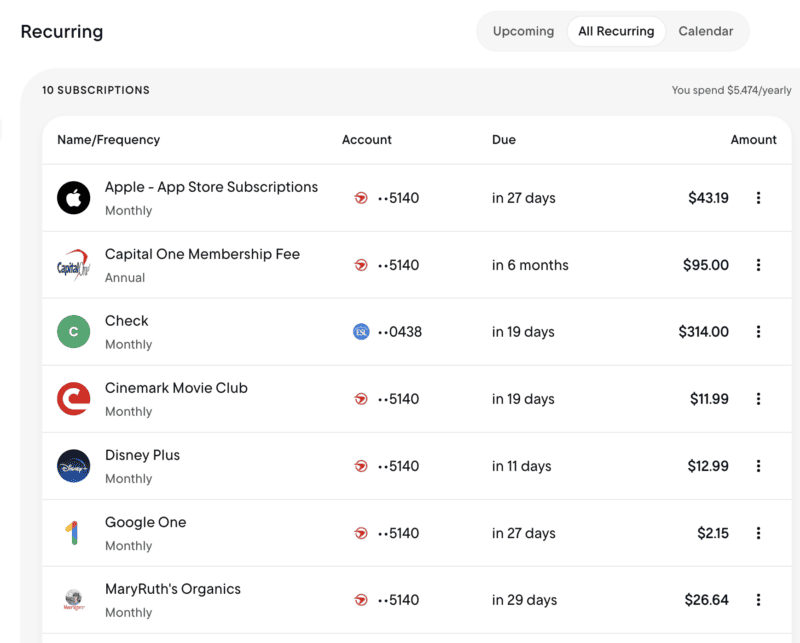Open more options for Disney Plus

click(x=758, y=466)
